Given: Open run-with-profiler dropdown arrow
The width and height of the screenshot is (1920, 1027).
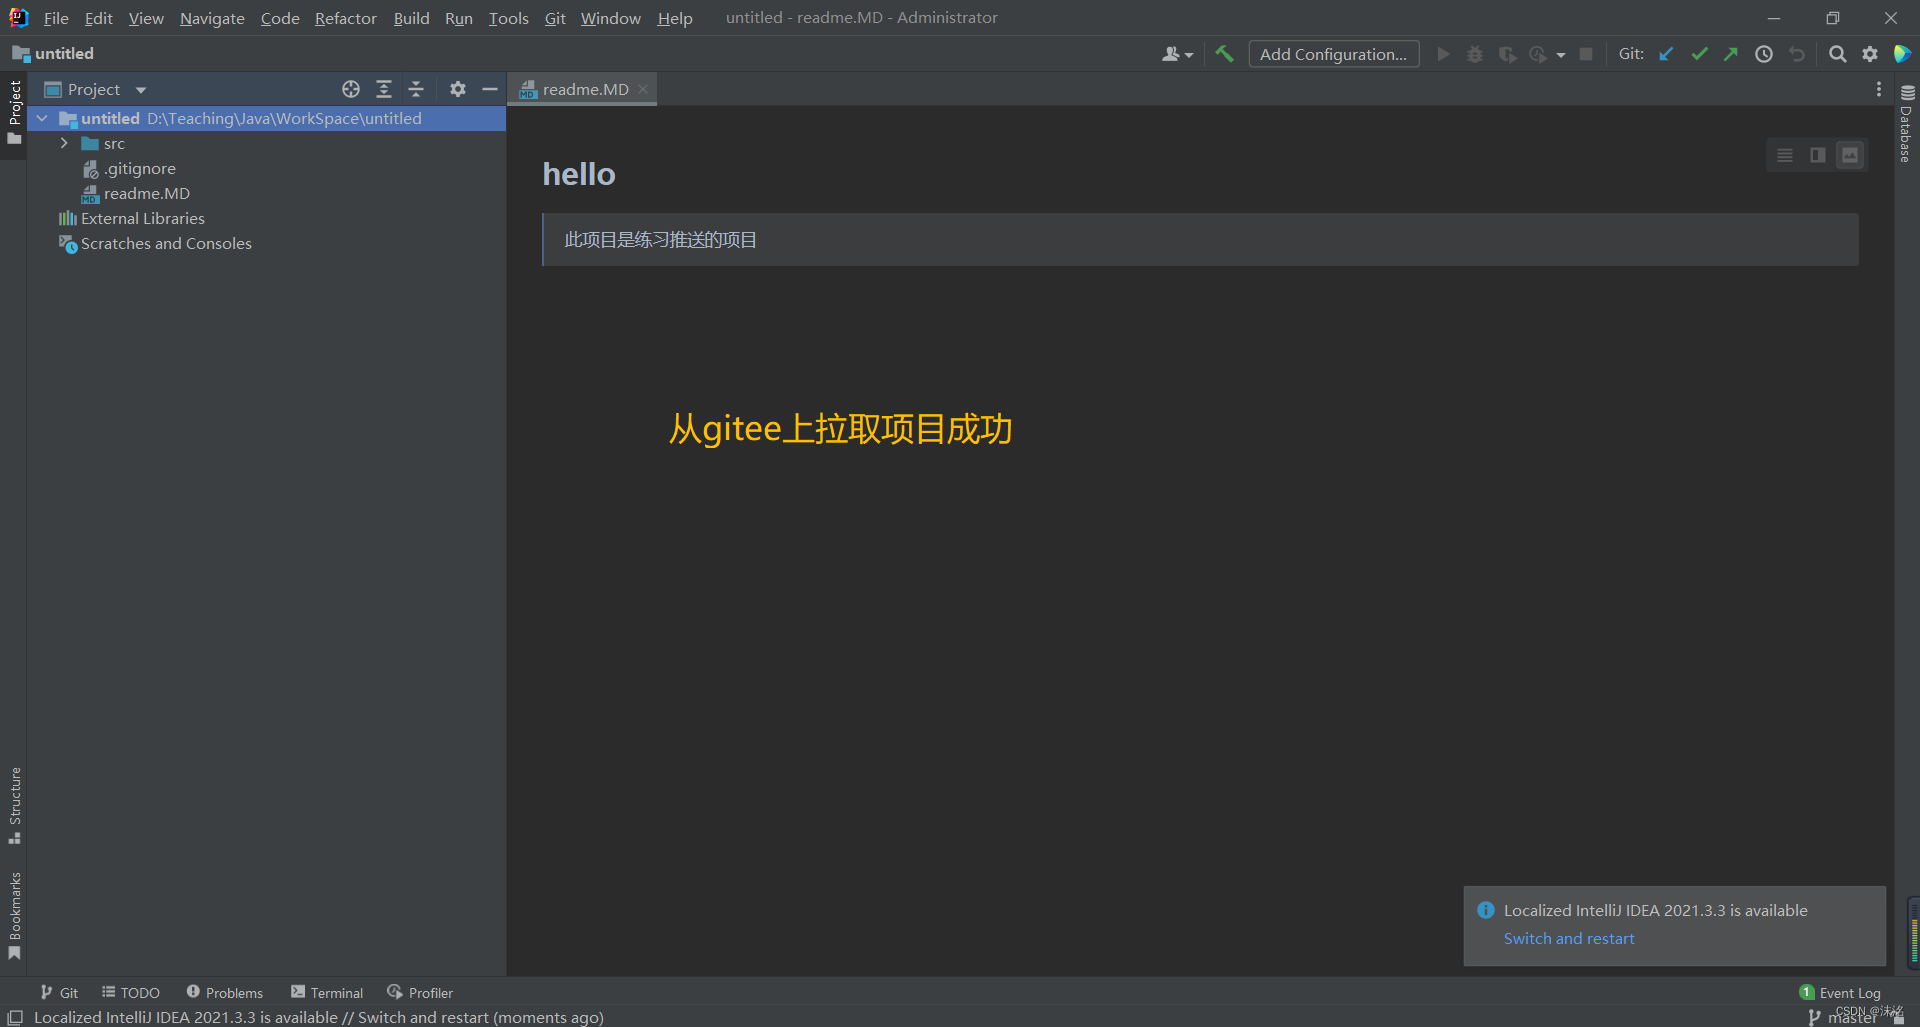Looking at the screenshot, I should pyautogui.click(x=1561, y=55).
